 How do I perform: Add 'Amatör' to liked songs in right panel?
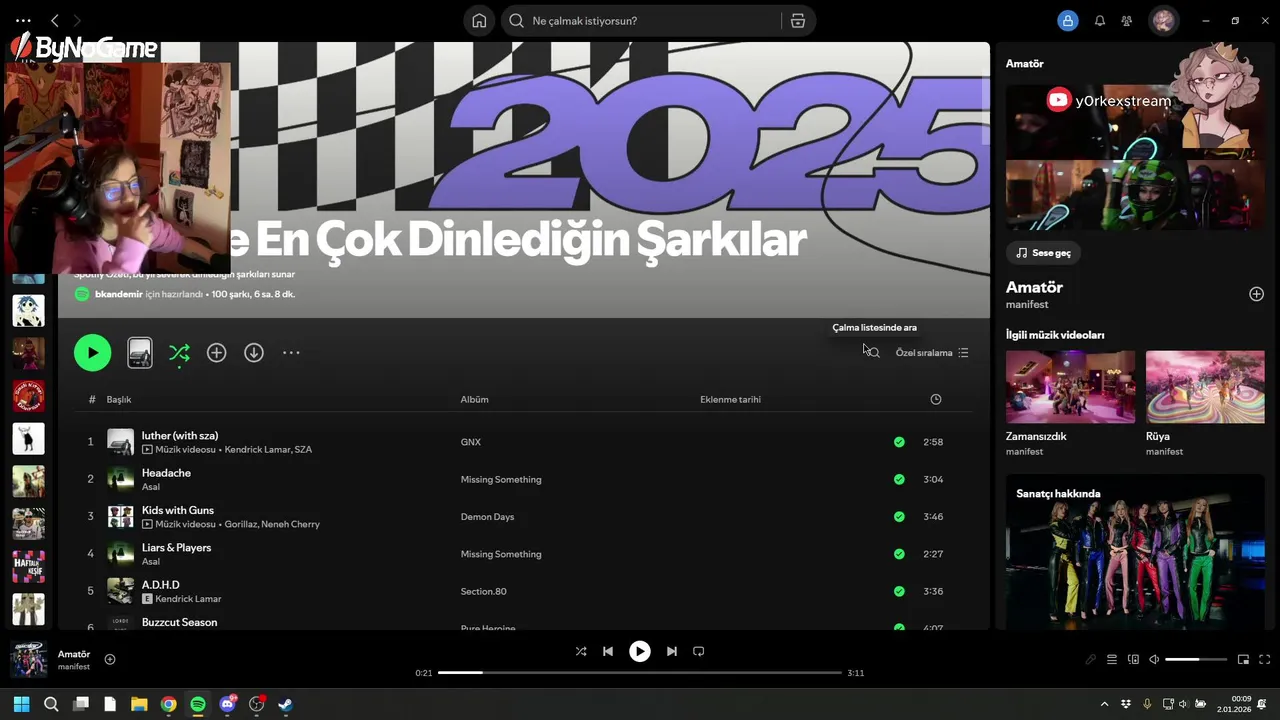[x=1256, y=294]
